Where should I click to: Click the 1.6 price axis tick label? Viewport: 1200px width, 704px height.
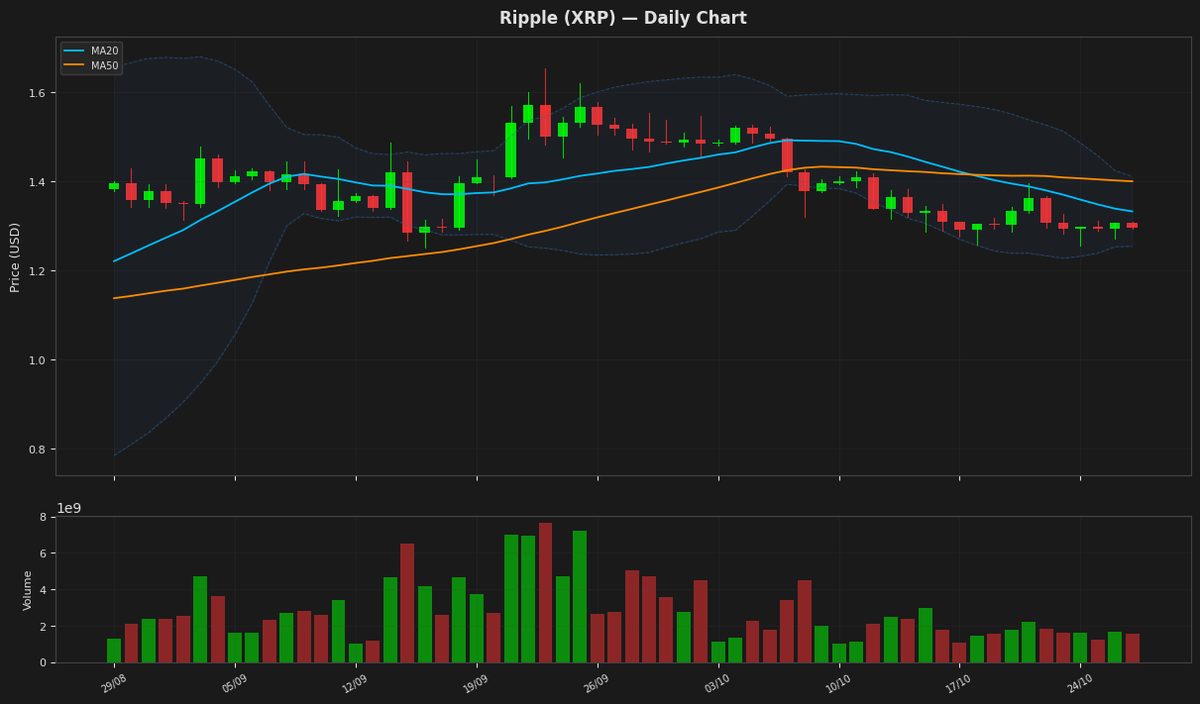(x=37, y=93)
